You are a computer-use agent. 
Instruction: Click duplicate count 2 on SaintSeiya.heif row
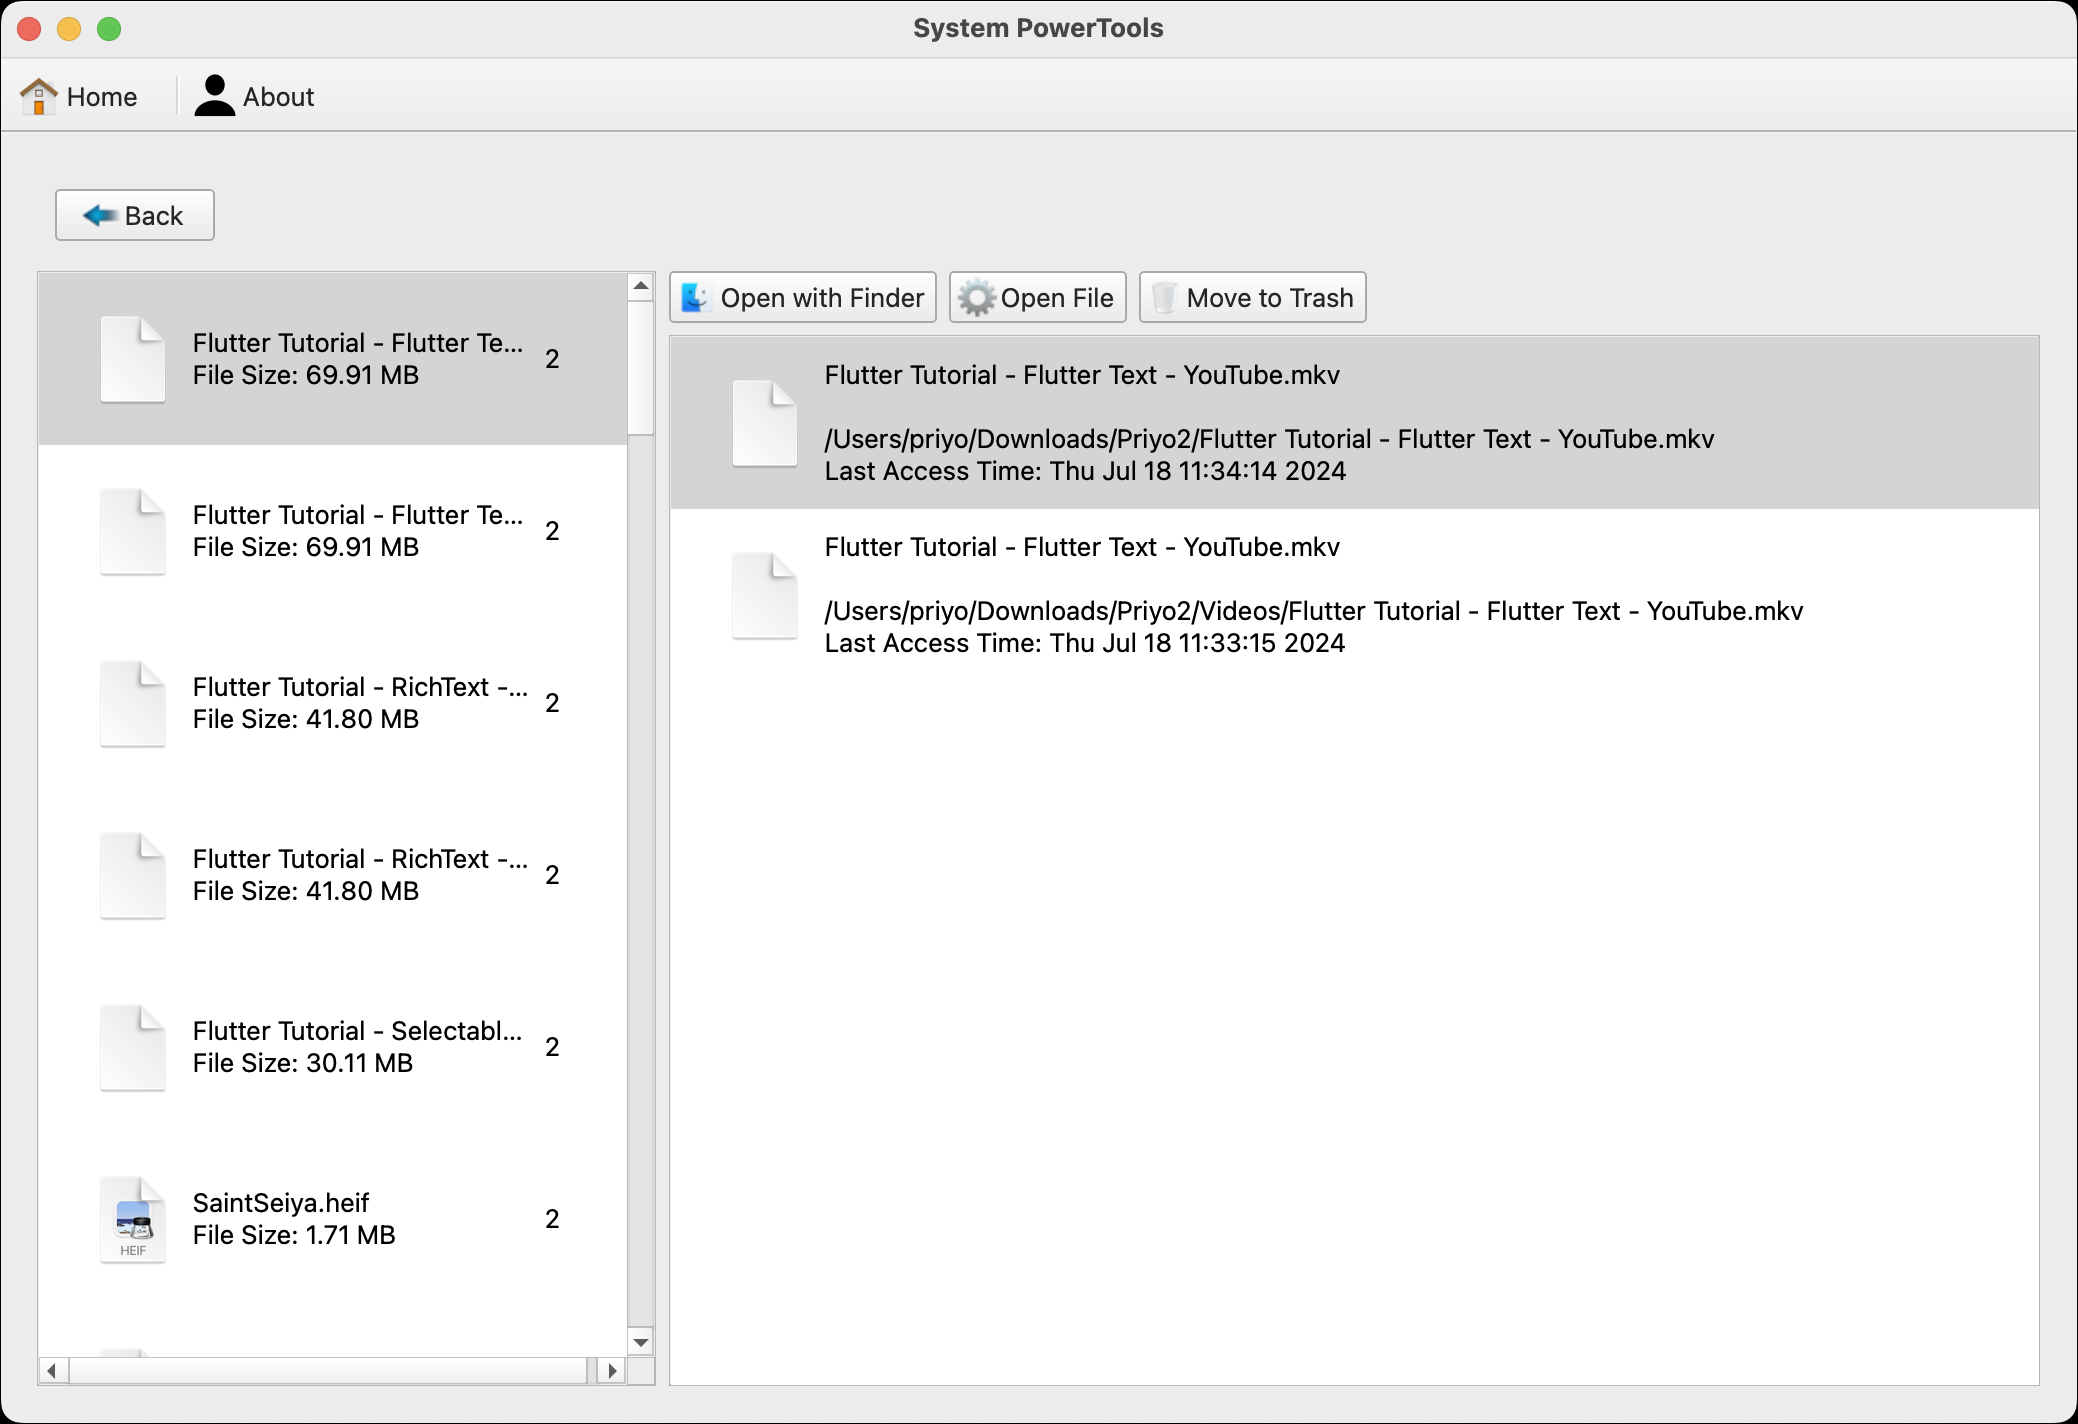coord(552,1219)
